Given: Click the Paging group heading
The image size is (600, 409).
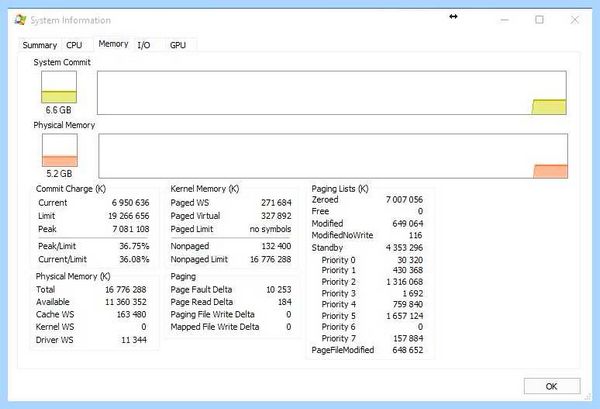Looking at the screenshot, I should tap(183, 277).
